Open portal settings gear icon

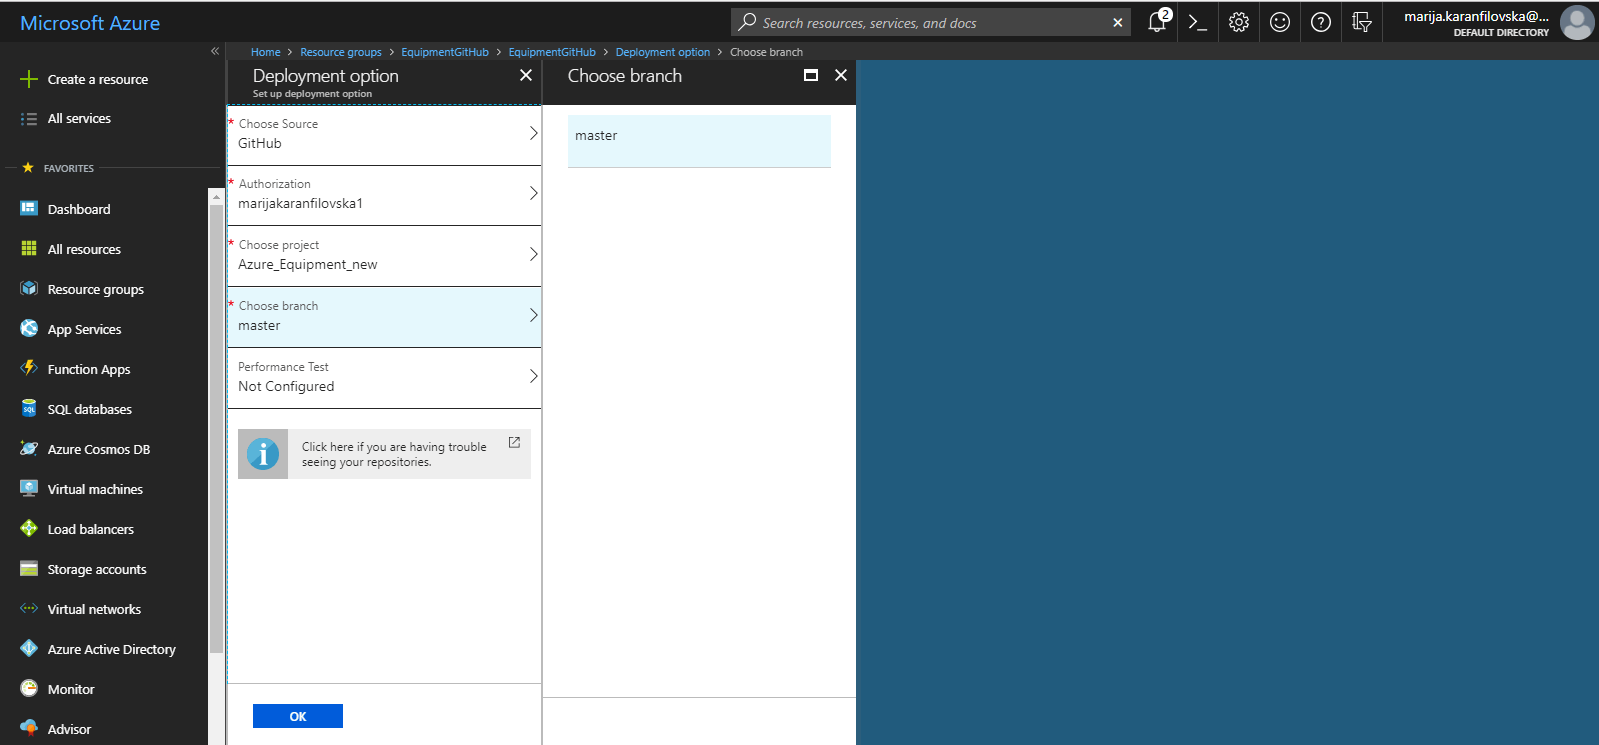coord(1239,22)
